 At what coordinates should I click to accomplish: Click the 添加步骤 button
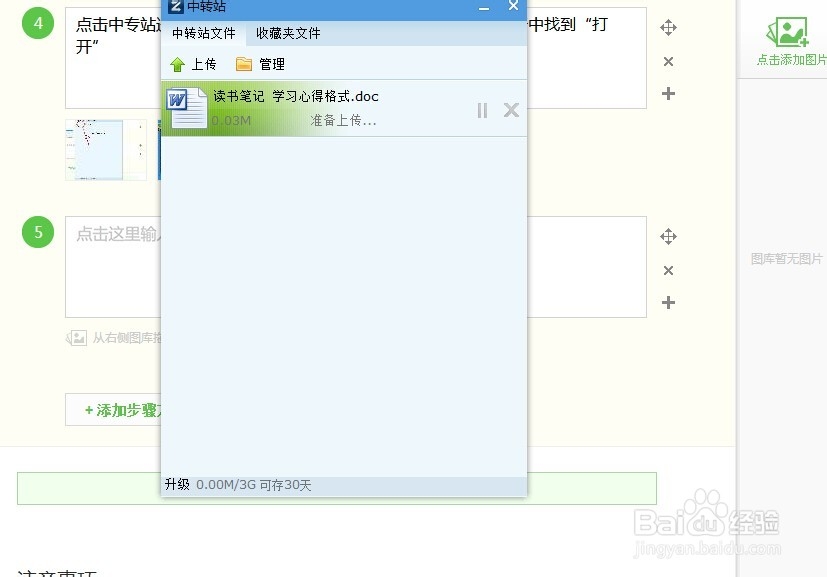point(113,409)
